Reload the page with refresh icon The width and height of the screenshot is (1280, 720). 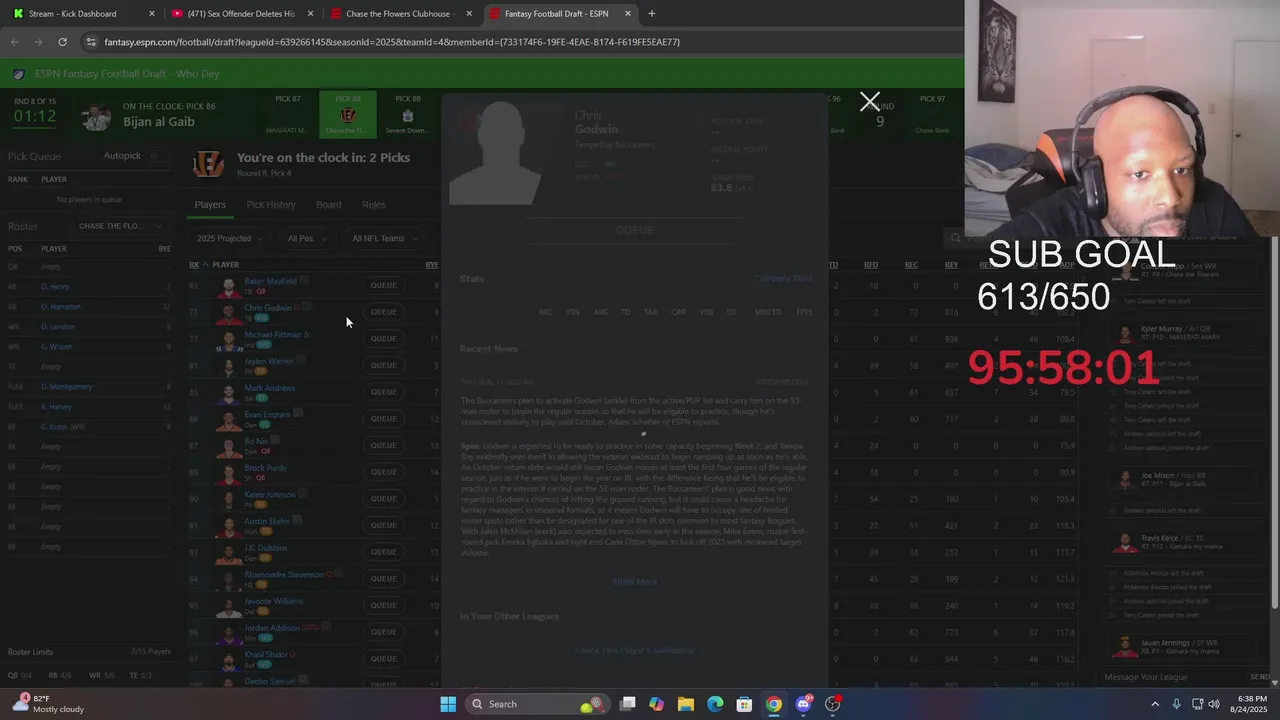62,42
